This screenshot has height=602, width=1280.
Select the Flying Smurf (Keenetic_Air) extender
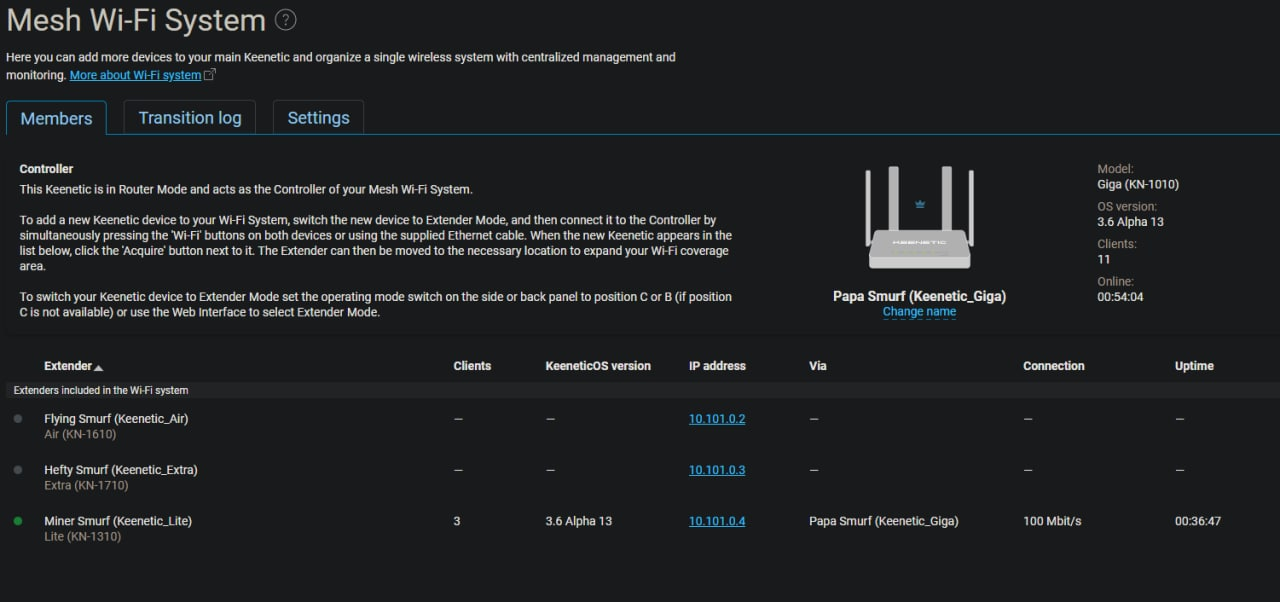pyautogui.click(x=116, y=419)
